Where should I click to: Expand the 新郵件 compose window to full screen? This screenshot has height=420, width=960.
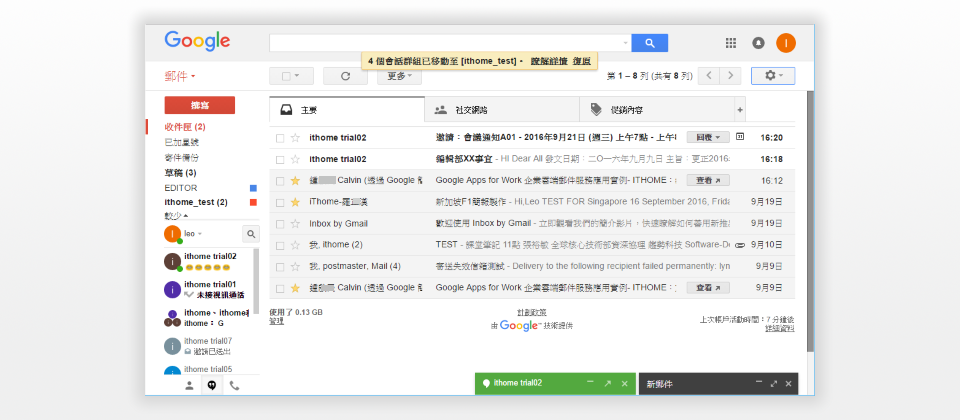(x=774, y=384)
